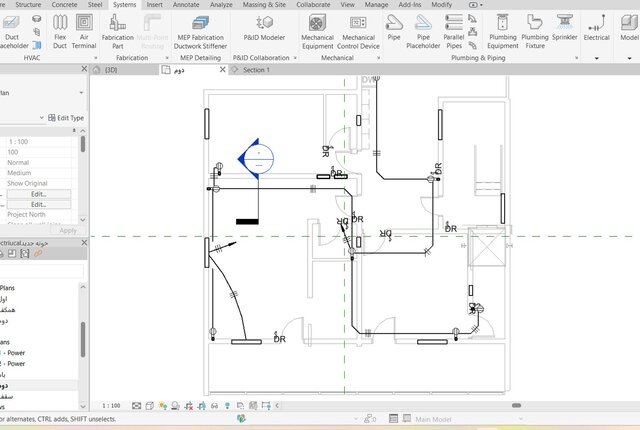The image size is (640, 430).
Task: Click the worksharing monitor icon in status bar
Action: tap(241, 419)
